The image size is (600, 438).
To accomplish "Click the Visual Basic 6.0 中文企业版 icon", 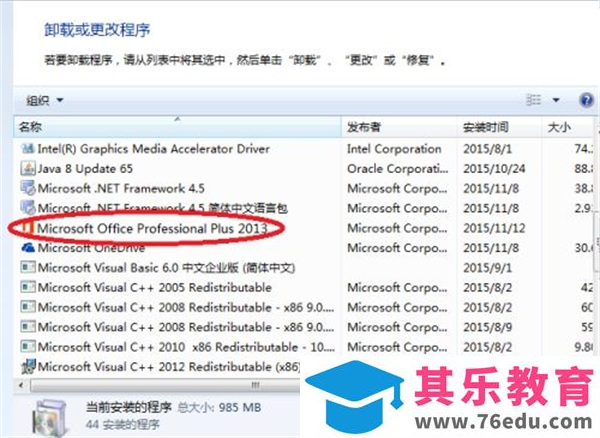I will (x=28, y=267).
